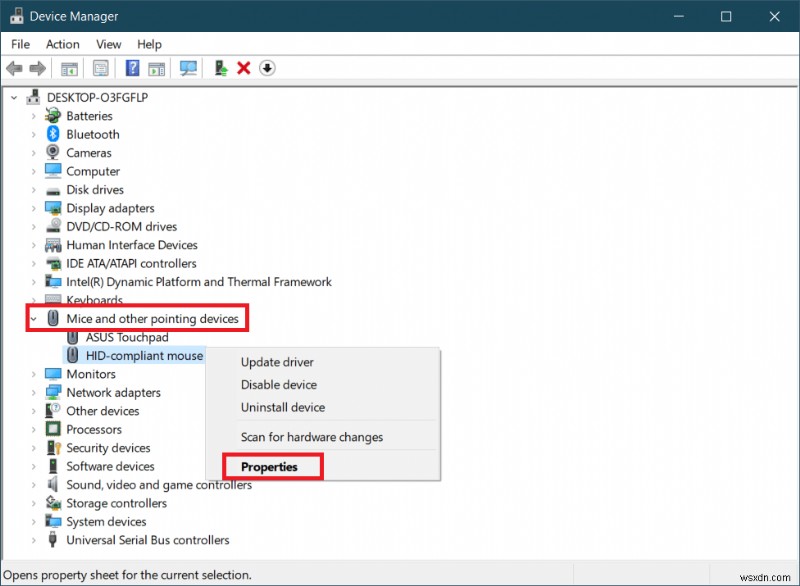This screenshot has width=800, height=586.
Task: Open the Help menu
Action: click(x=149, y=44)
